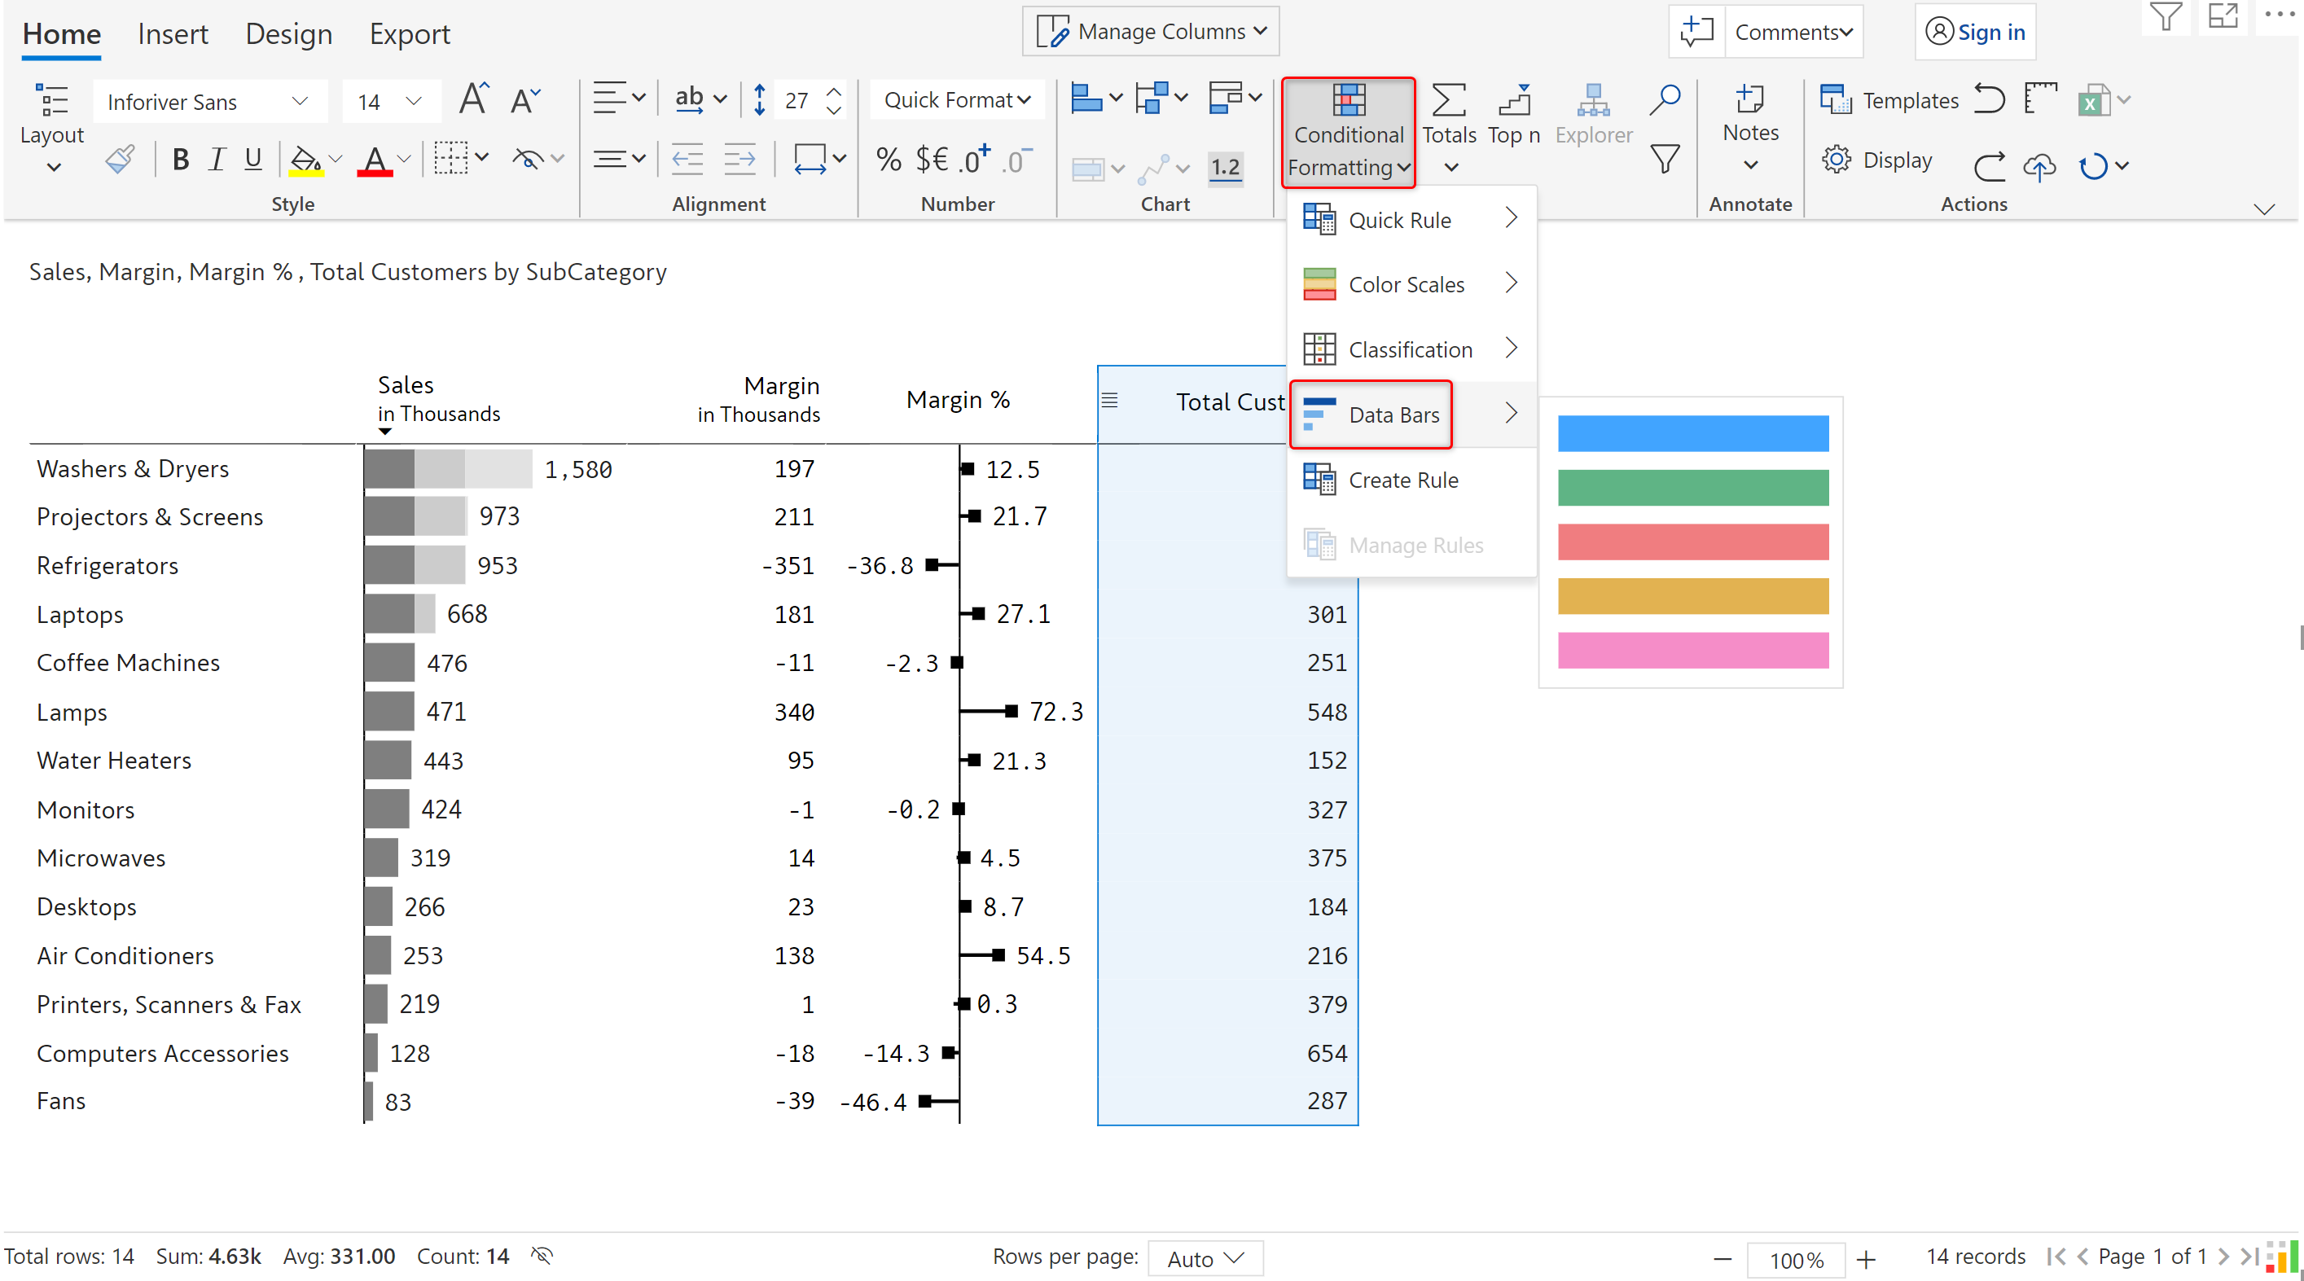Viewport: 2304px width, 1281px height.
Task: Click the search magnifier icon
Action: pyautogui.click(x=1664, y=100)
